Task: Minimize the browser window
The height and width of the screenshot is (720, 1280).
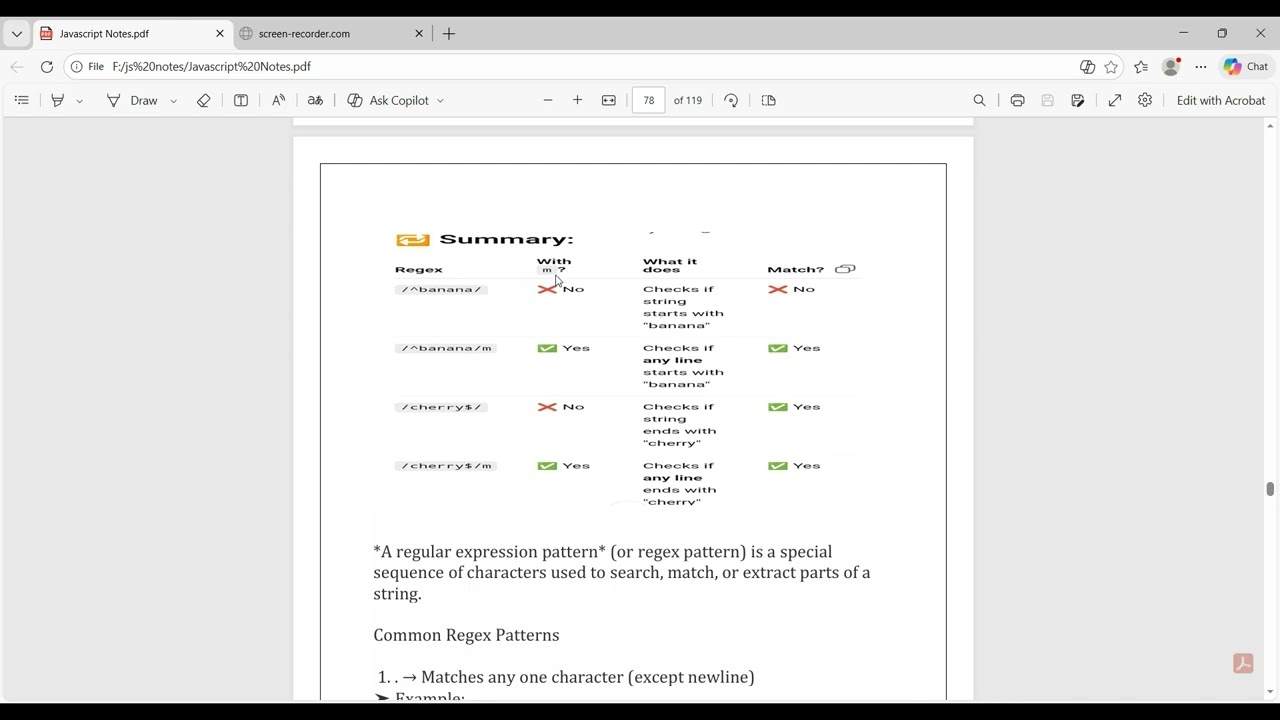Action: tap(1183, 33)
